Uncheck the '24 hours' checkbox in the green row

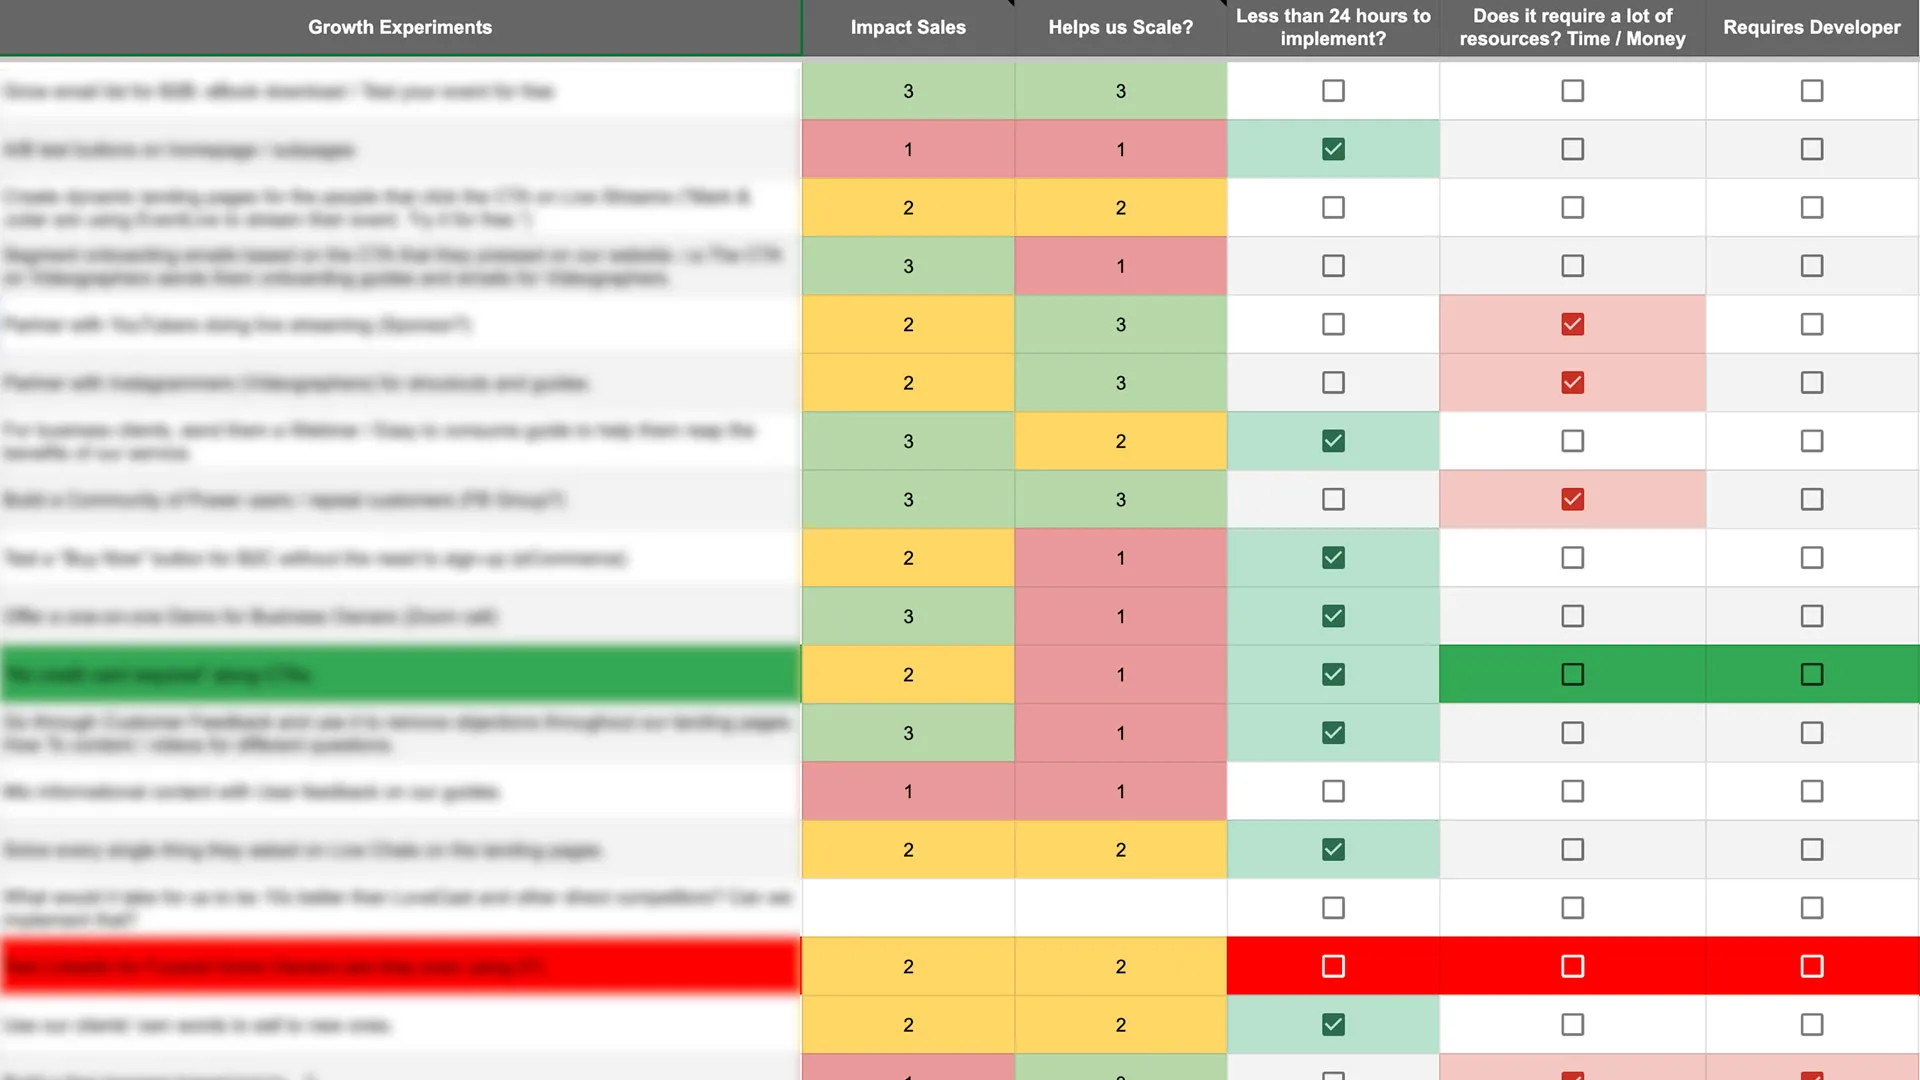pos(1333,674)
